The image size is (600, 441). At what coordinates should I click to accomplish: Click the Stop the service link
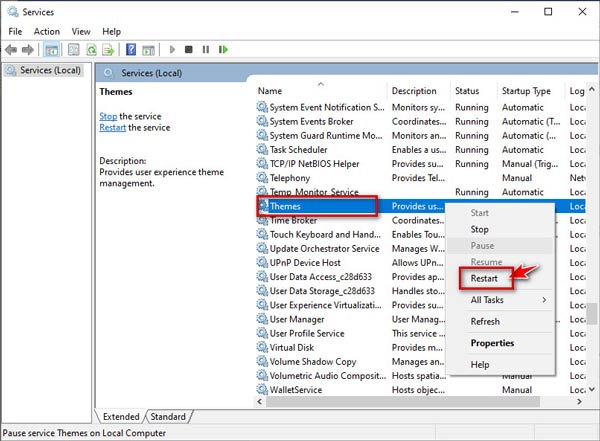[x=108, y=116]
